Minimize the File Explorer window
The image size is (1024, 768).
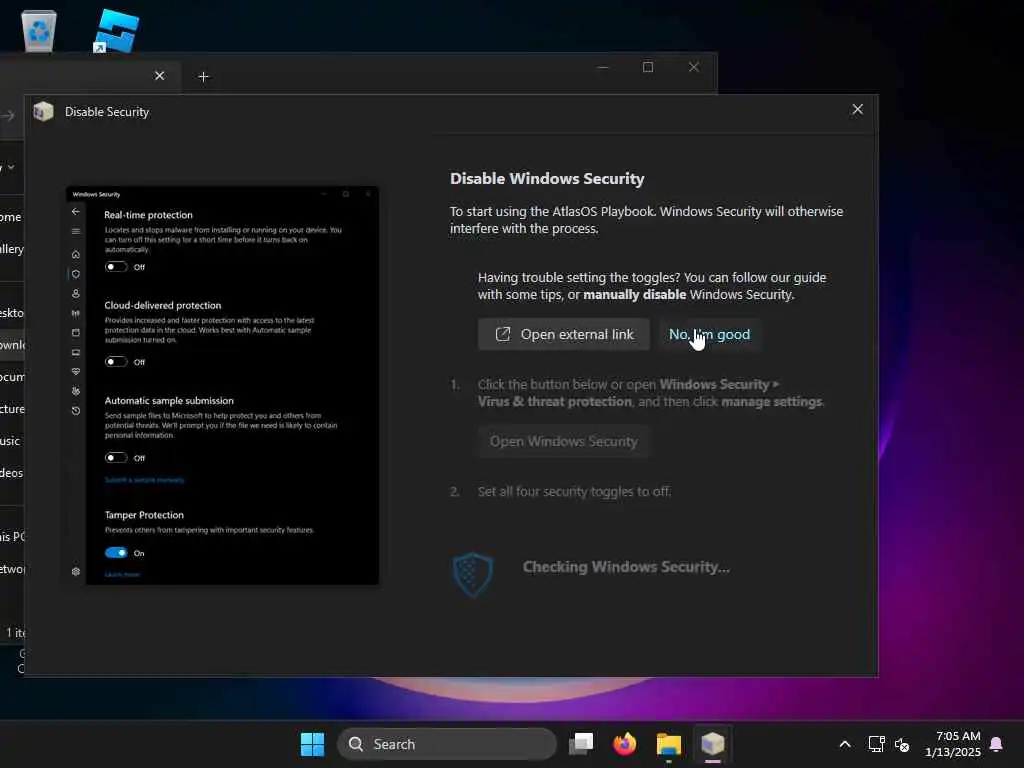tap(603, 67)
